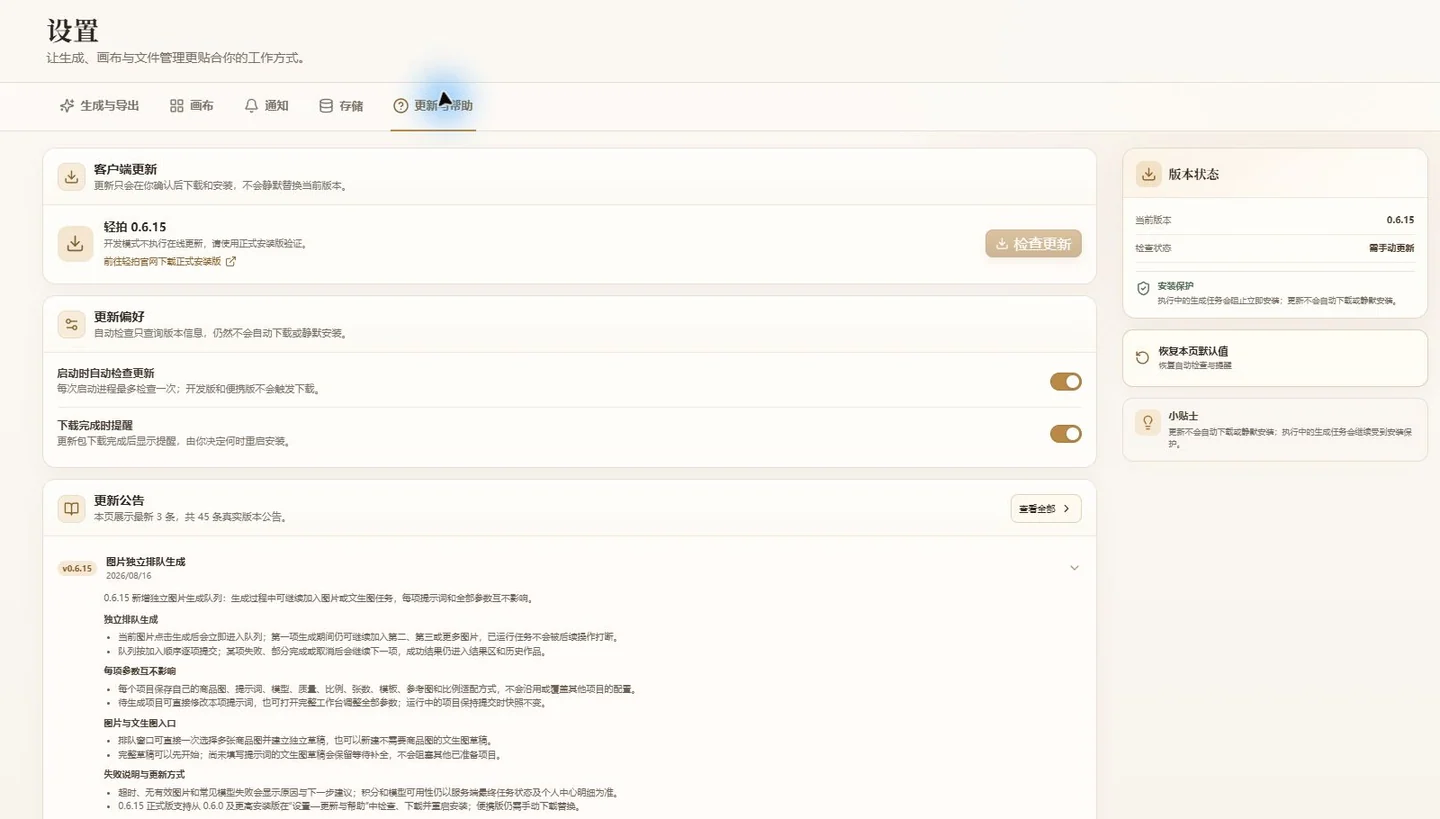Image resolution: width=1440 pixels, height=819 pixels.
Task: Turn off 下载完成时提醒 switch
Action: pyautogui.click(x=1065, y=433)
